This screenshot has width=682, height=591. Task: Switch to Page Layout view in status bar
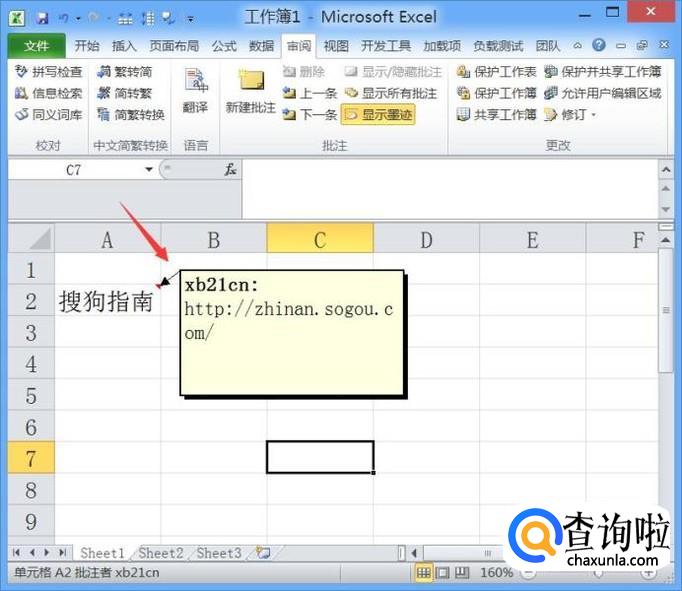tap(442, 573)
